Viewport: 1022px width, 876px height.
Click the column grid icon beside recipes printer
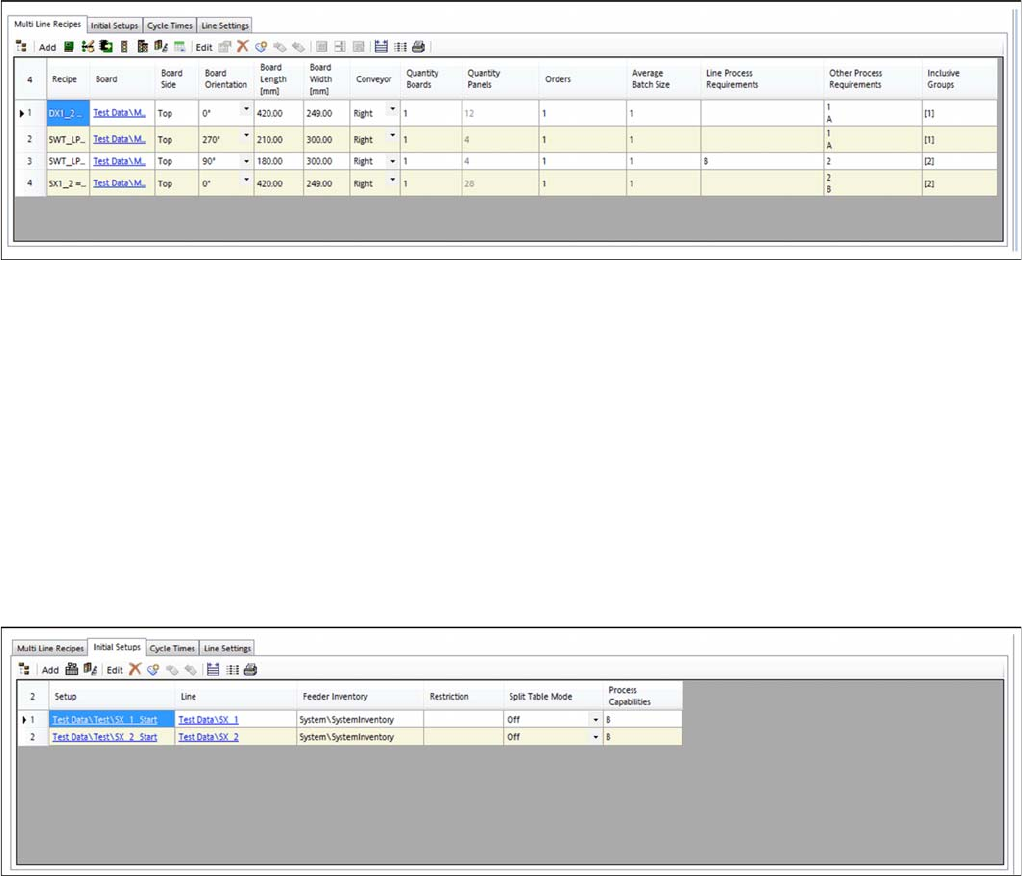coord(400,46)
